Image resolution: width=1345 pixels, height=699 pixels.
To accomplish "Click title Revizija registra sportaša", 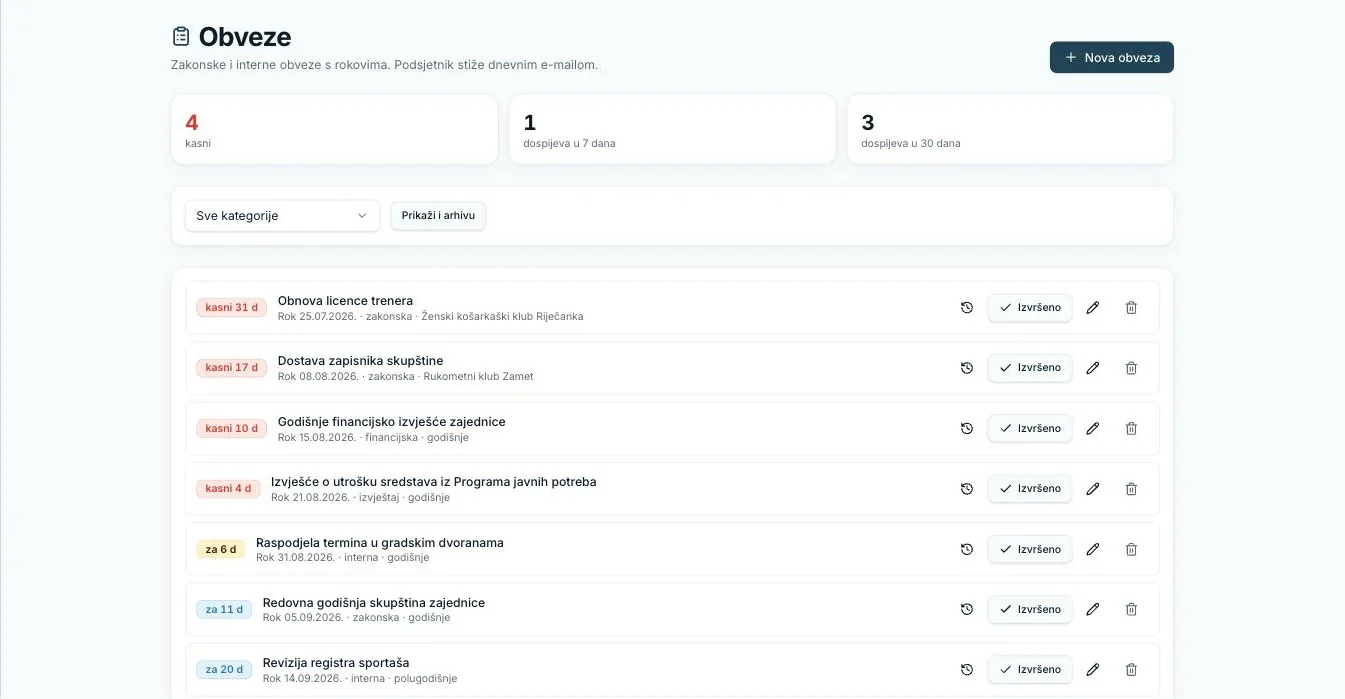I will click(336, 663).
